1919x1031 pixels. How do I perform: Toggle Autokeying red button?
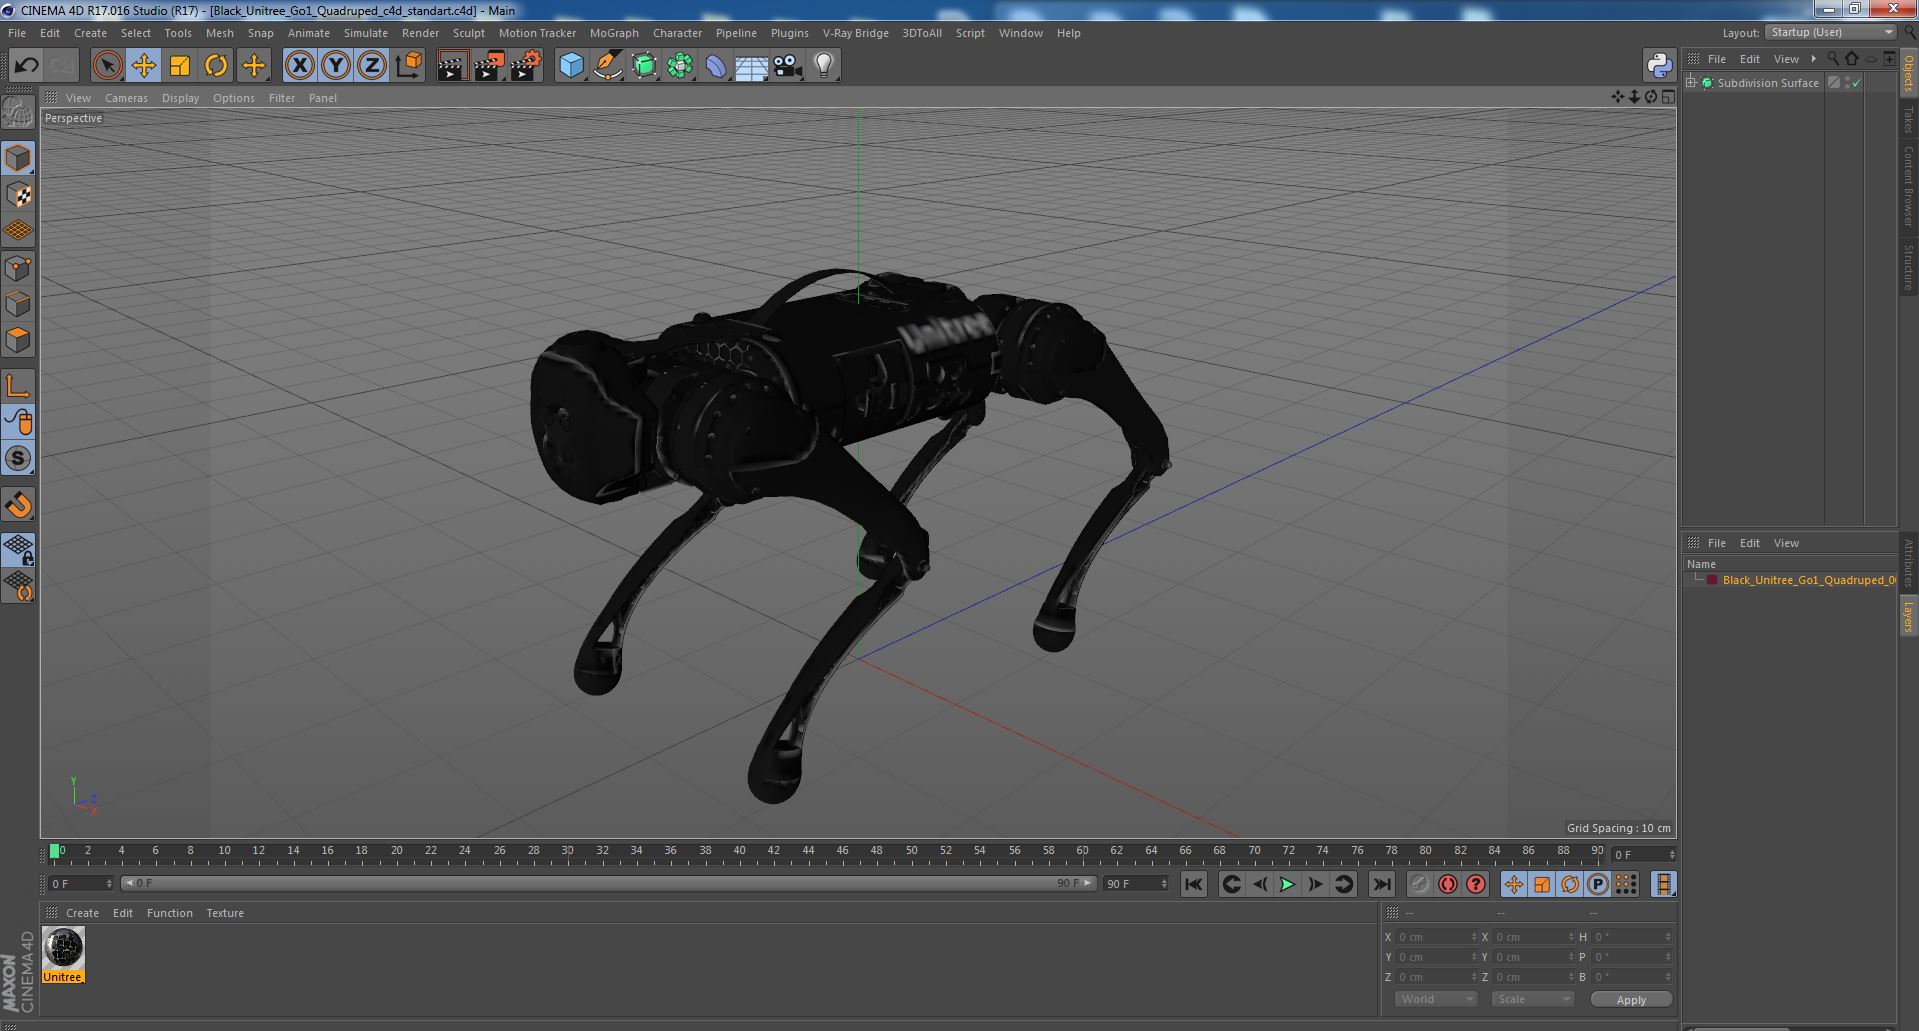click(1448, 884)
